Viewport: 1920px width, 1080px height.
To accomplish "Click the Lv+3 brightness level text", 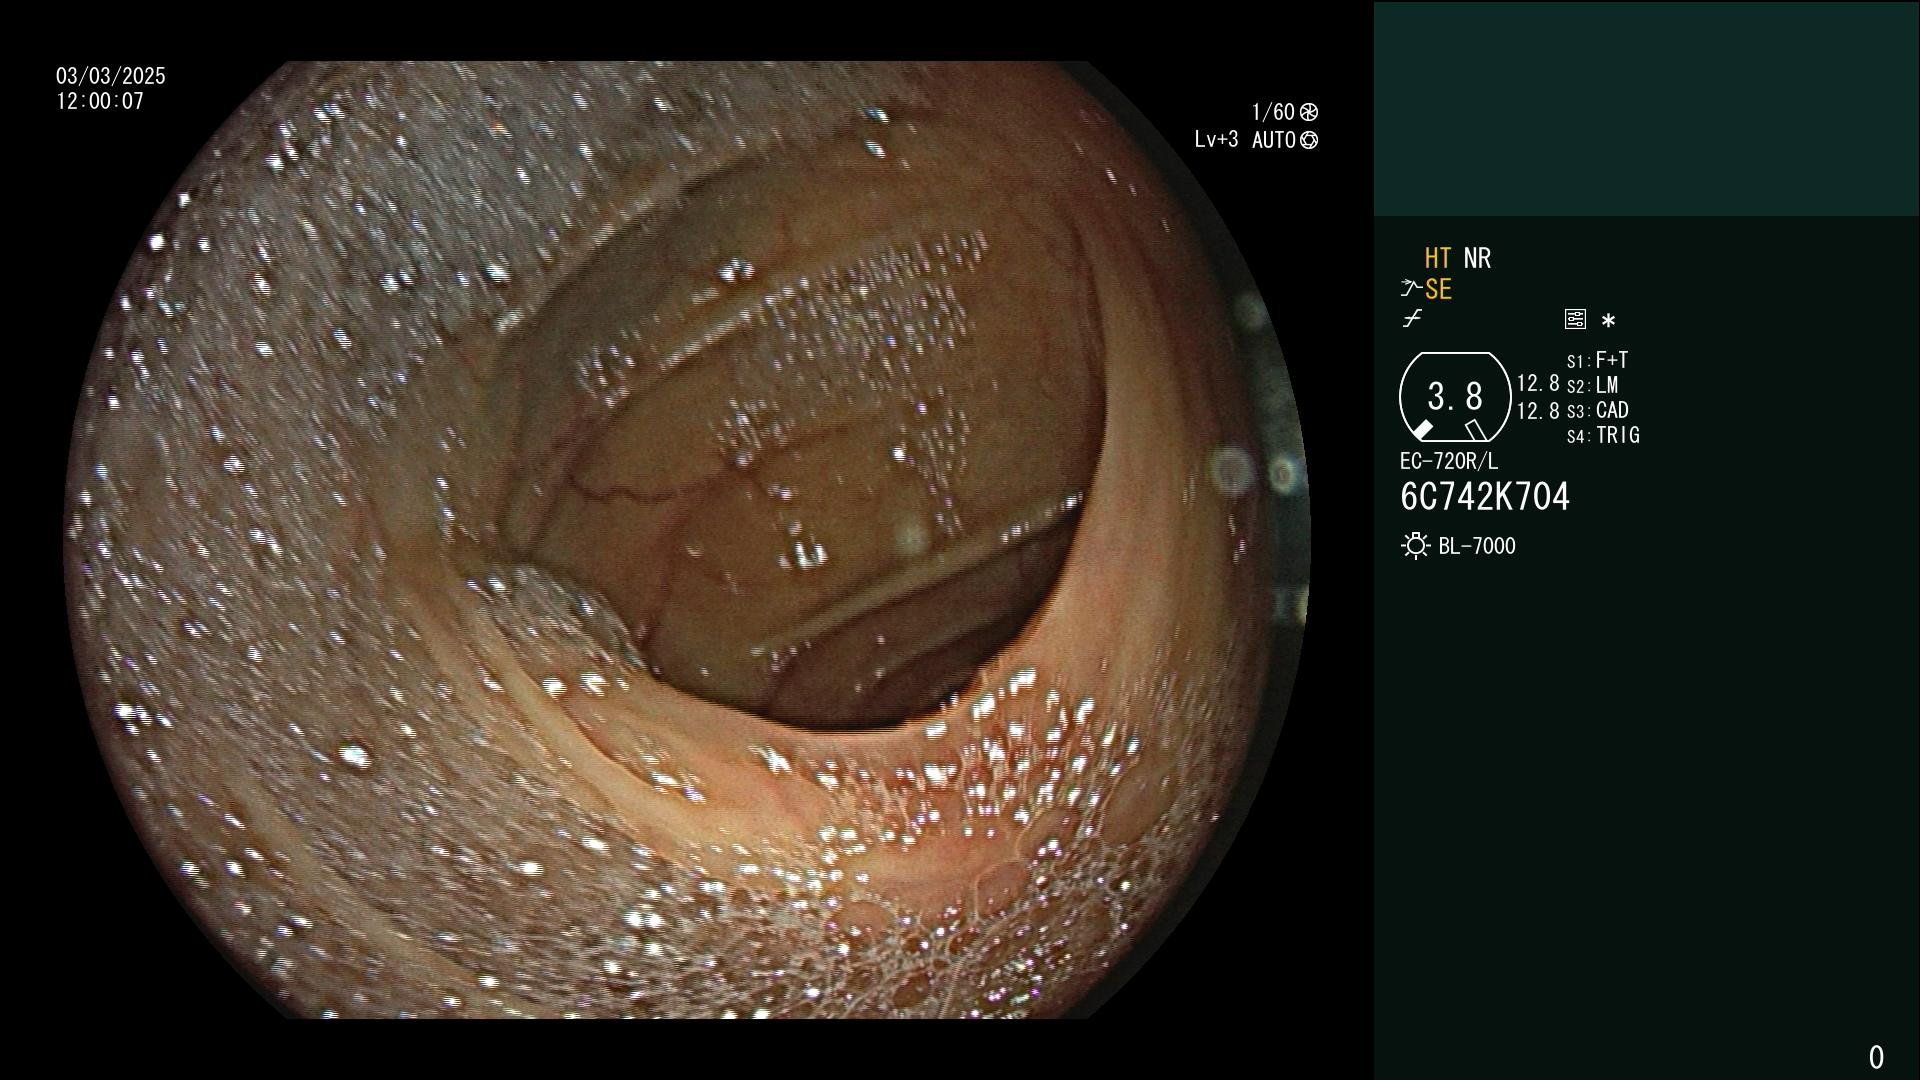I will point(1216,140).
